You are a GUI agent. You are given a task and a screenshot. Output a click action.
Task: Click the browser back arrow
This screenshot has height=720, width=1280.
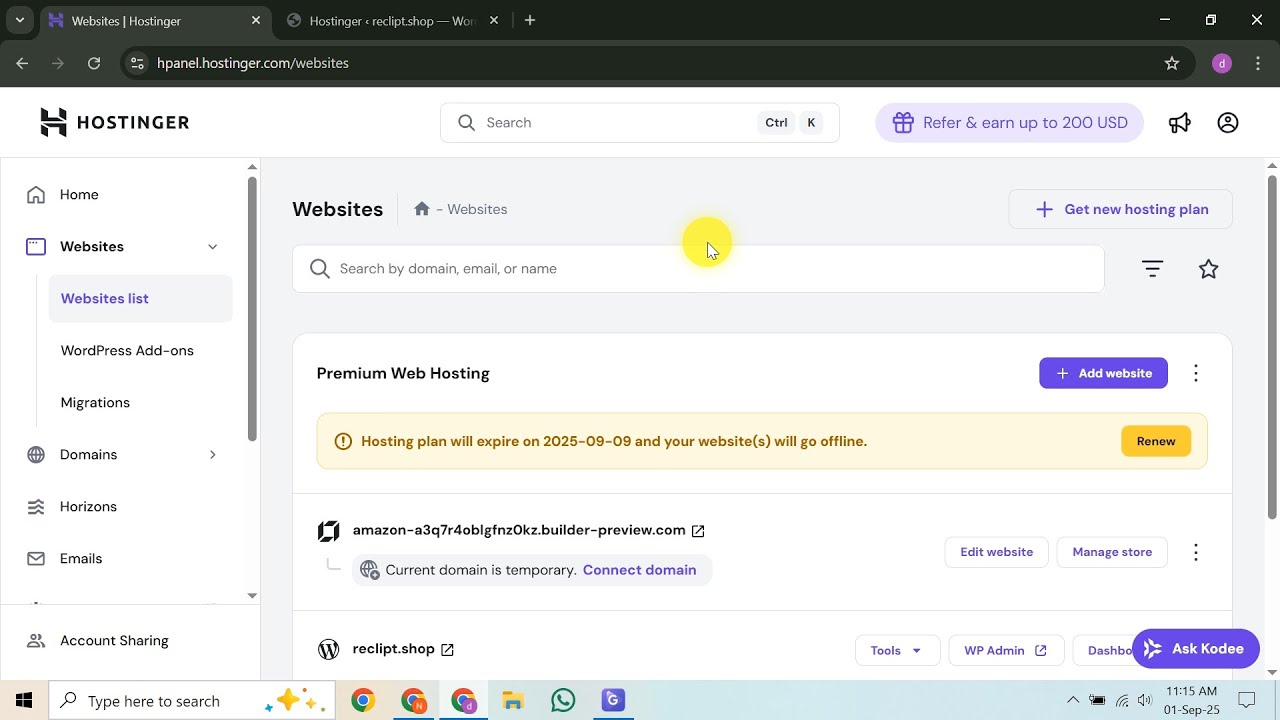(x=23, y=63)
